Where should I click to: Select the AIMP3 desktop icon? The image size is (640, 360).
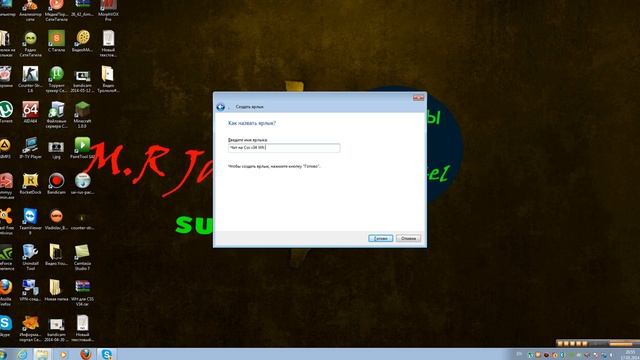click(x=5, y=148)
